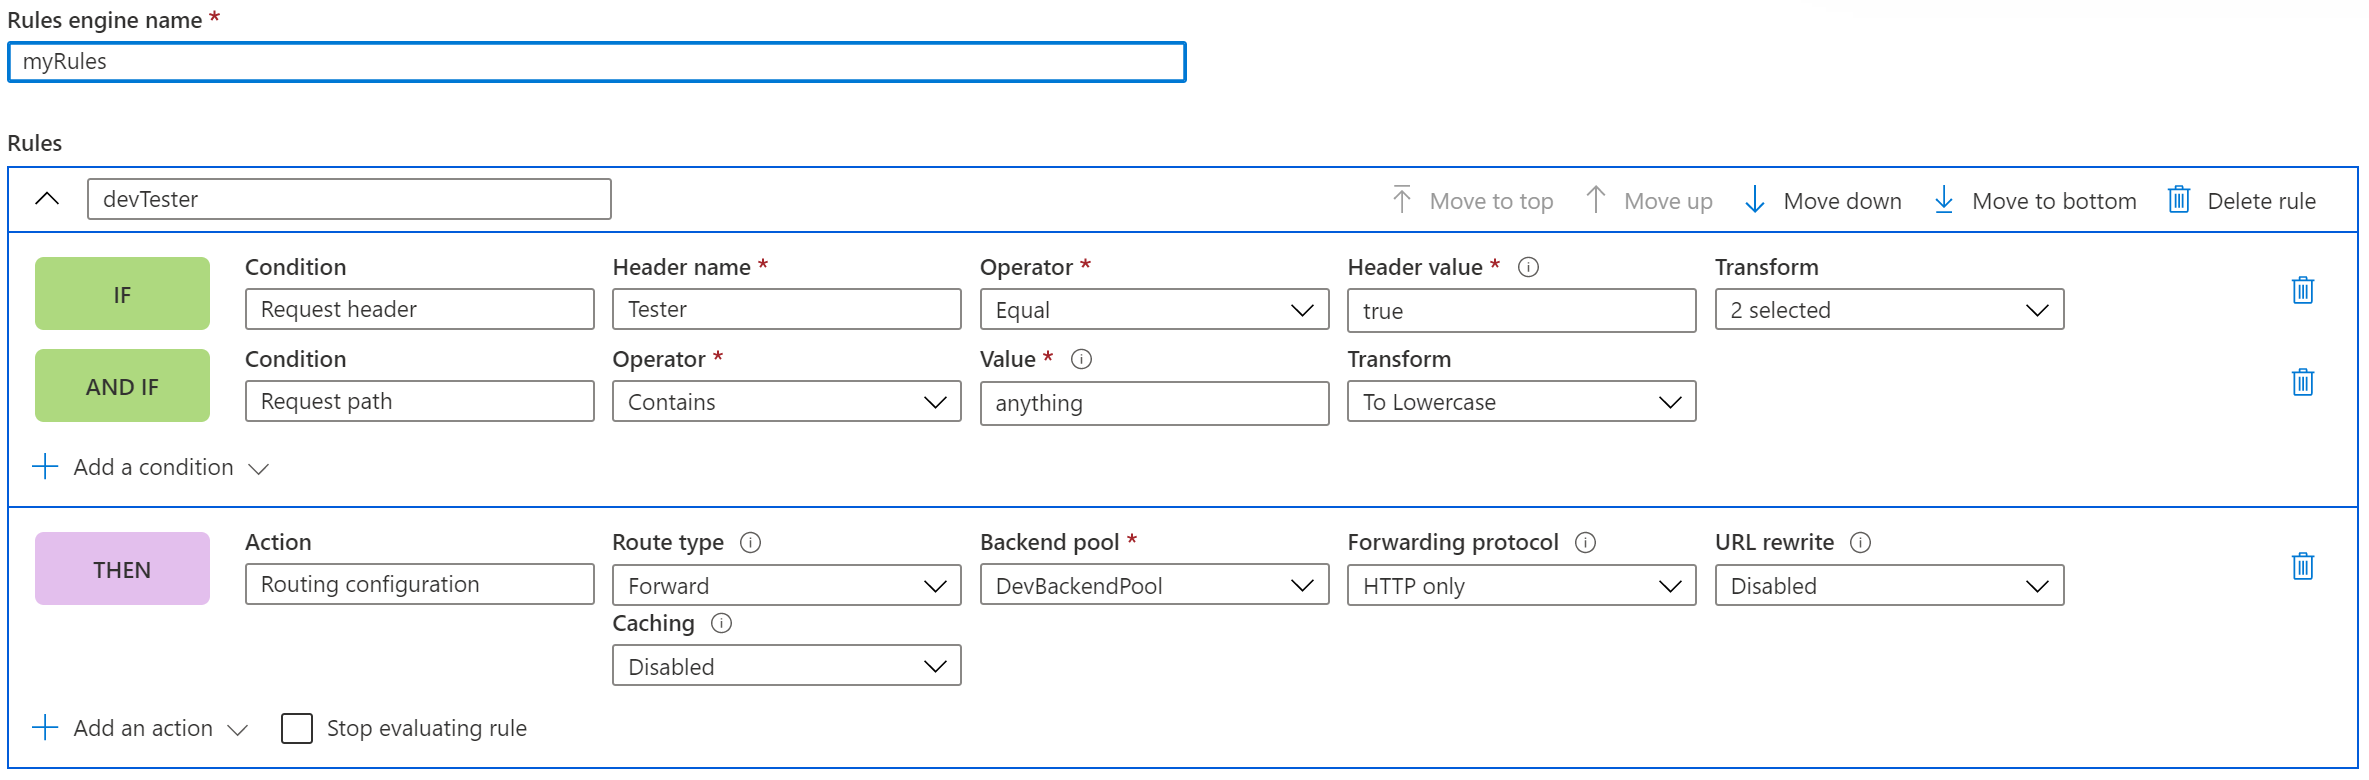The width and height of the screenshot is (2369, 780).
Task: Click Move down for the rule
Action: [x=1823, y=201]
